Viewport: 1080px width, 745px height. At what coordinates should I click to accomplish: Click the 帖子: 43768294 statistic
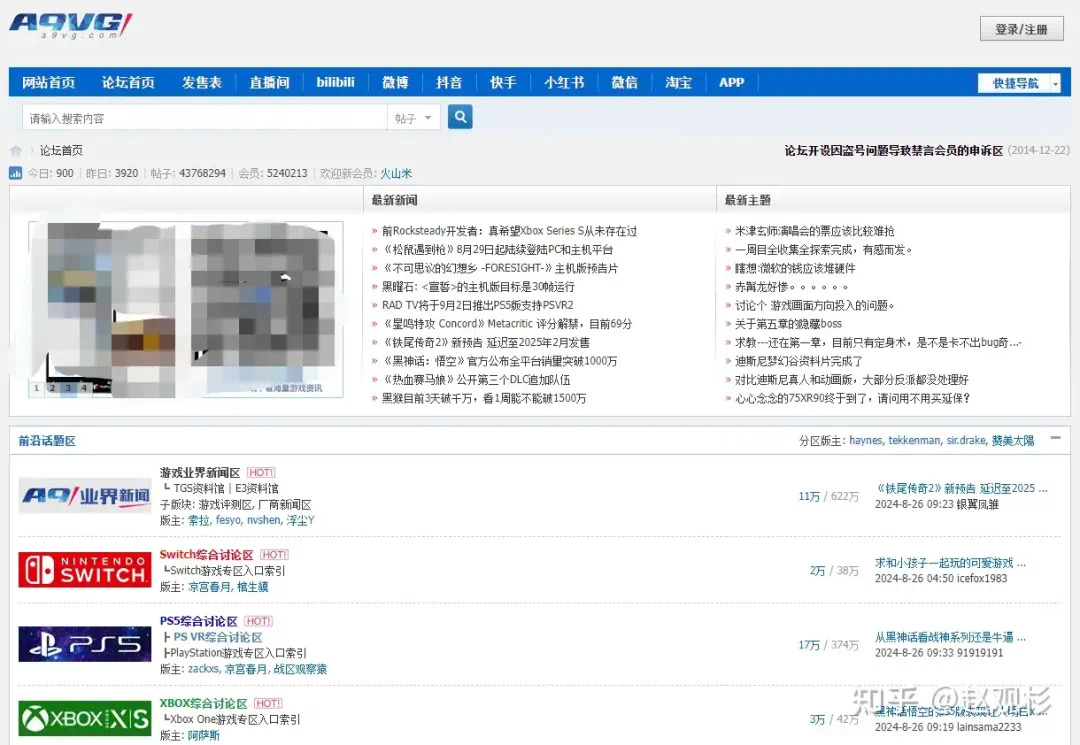(x=188, y=174)
